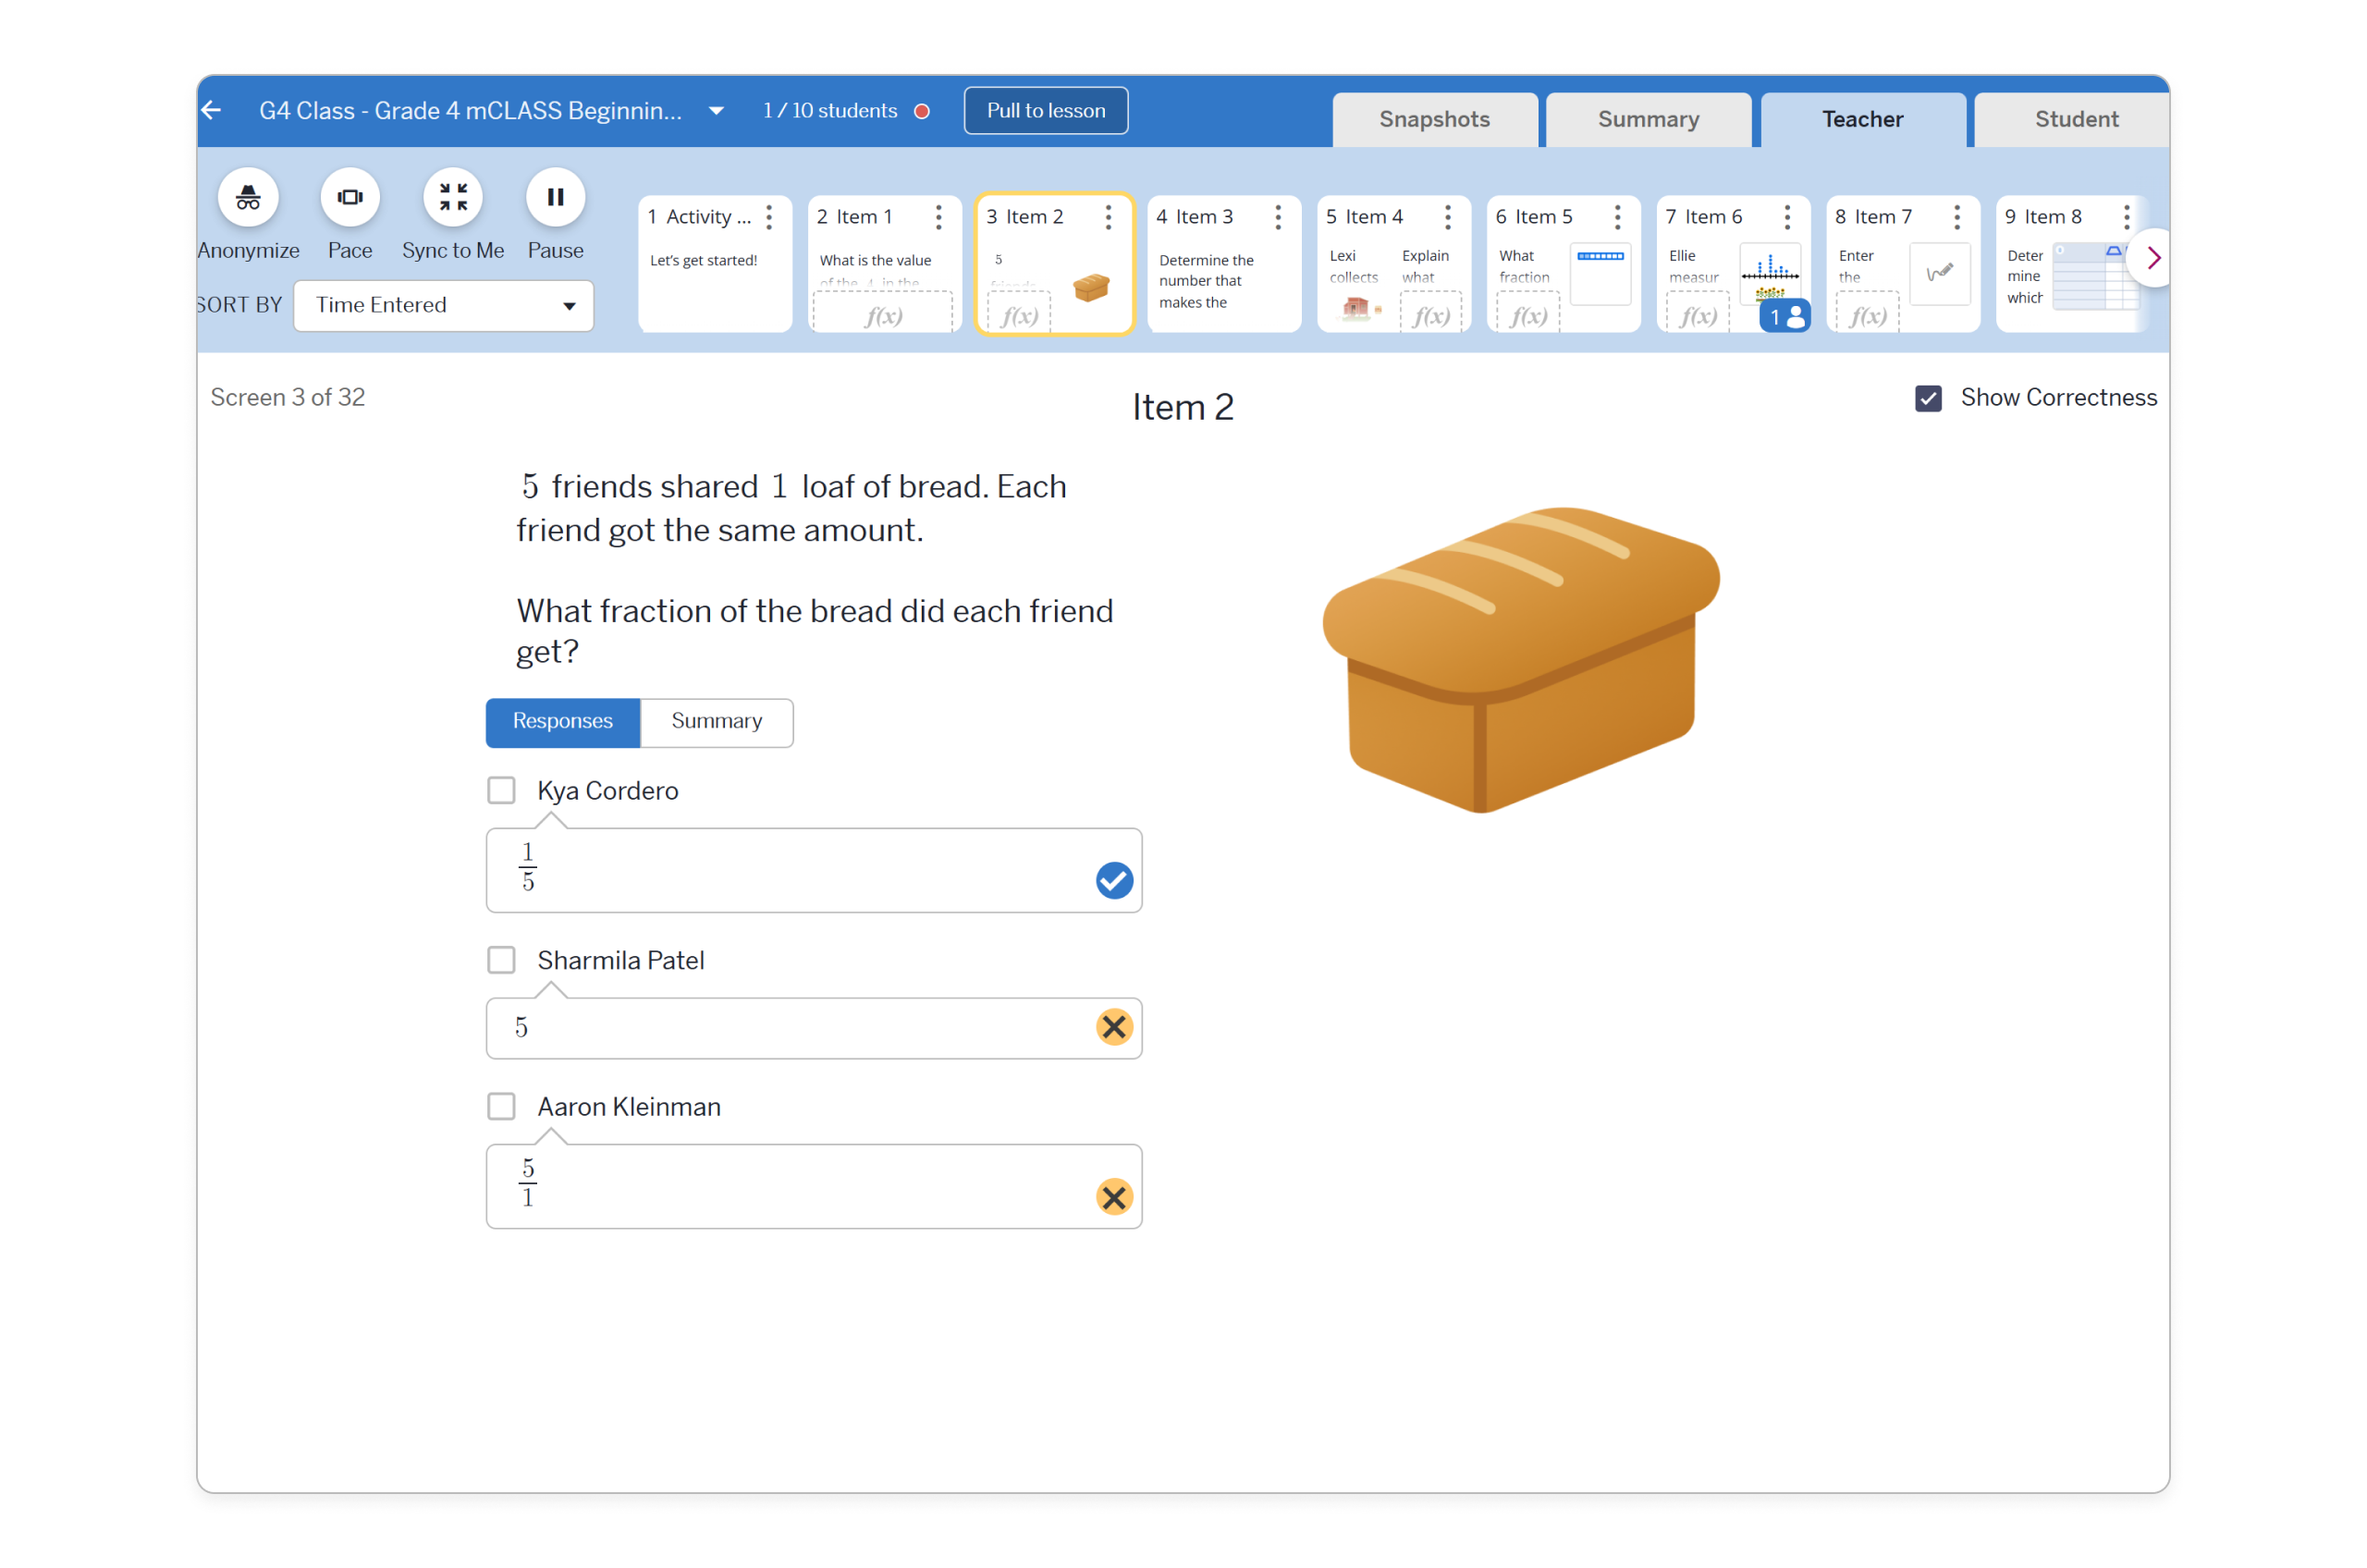The width and height of the screenshot is (2367, 1568).
Task: Check the box beside Sharmila Patel
Action: 501,959
